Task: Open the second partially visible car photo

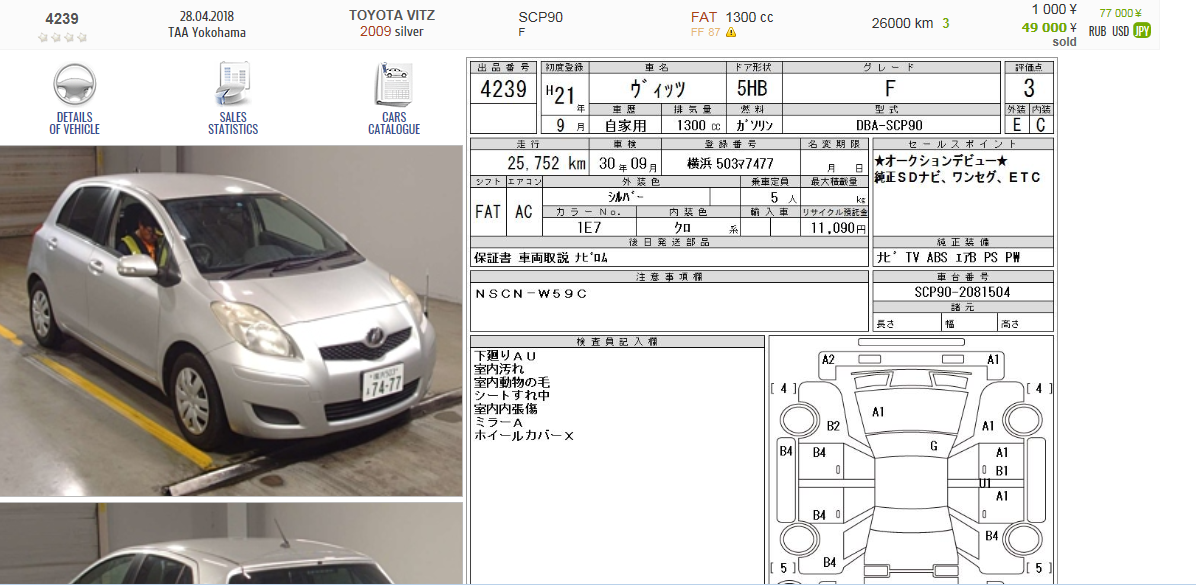Action: pos(231,543)
